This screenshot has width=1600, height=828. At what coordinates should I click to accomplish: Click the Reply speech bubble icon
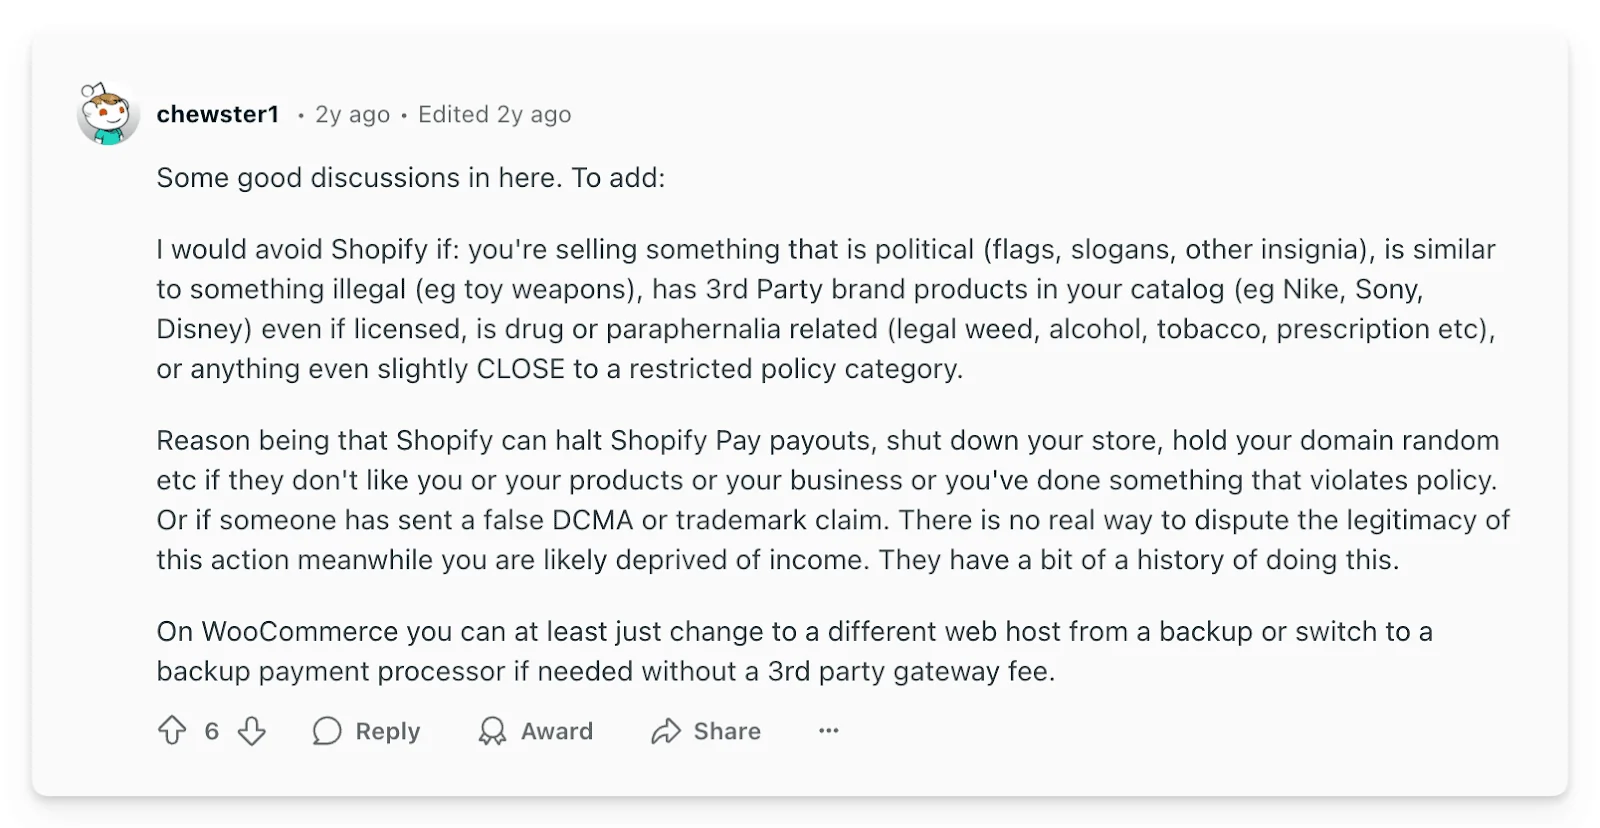click(326, 731)
